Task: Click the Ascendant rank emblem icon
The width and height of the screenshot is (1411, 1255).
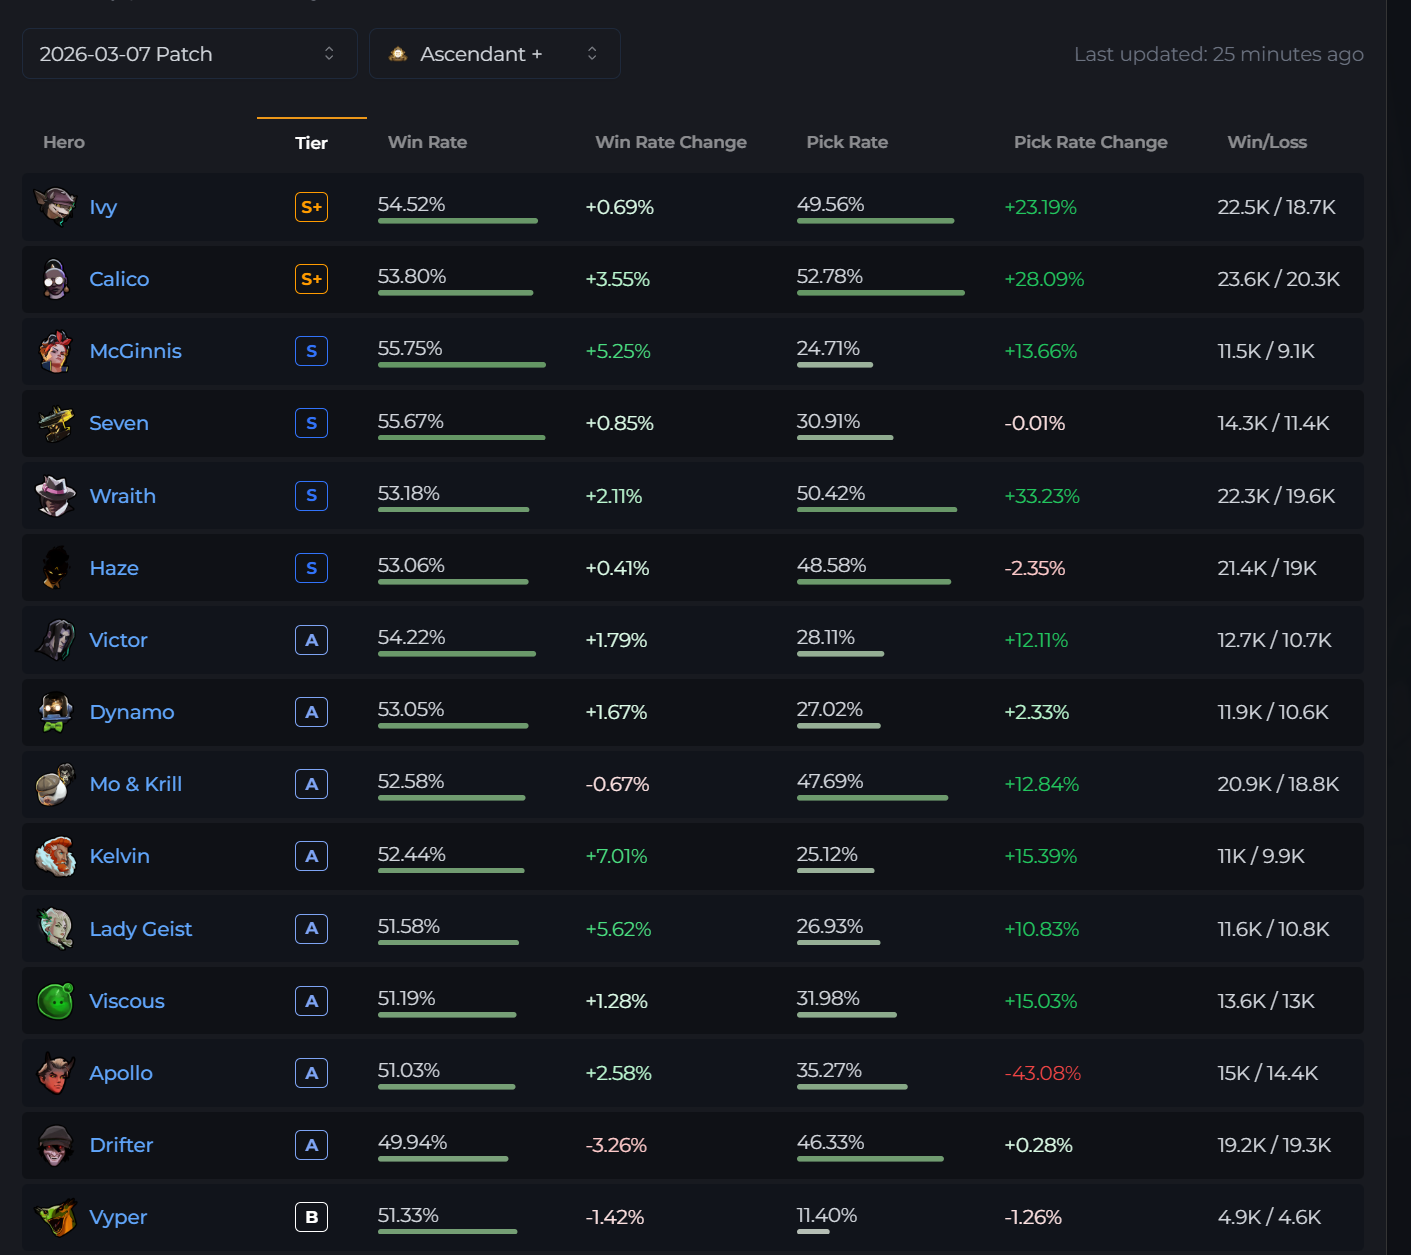Action: (398, 54)
